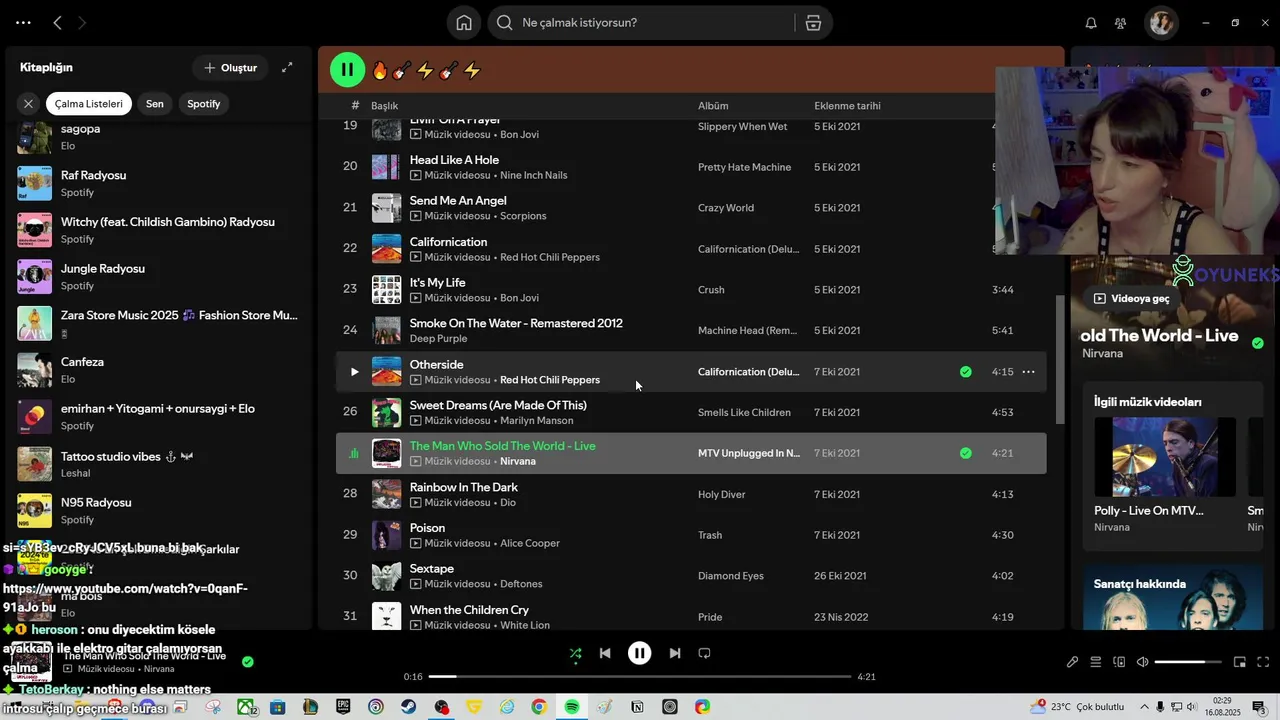
Task: Open Tattoo studio vibes playlist
Action: (160, 464)
